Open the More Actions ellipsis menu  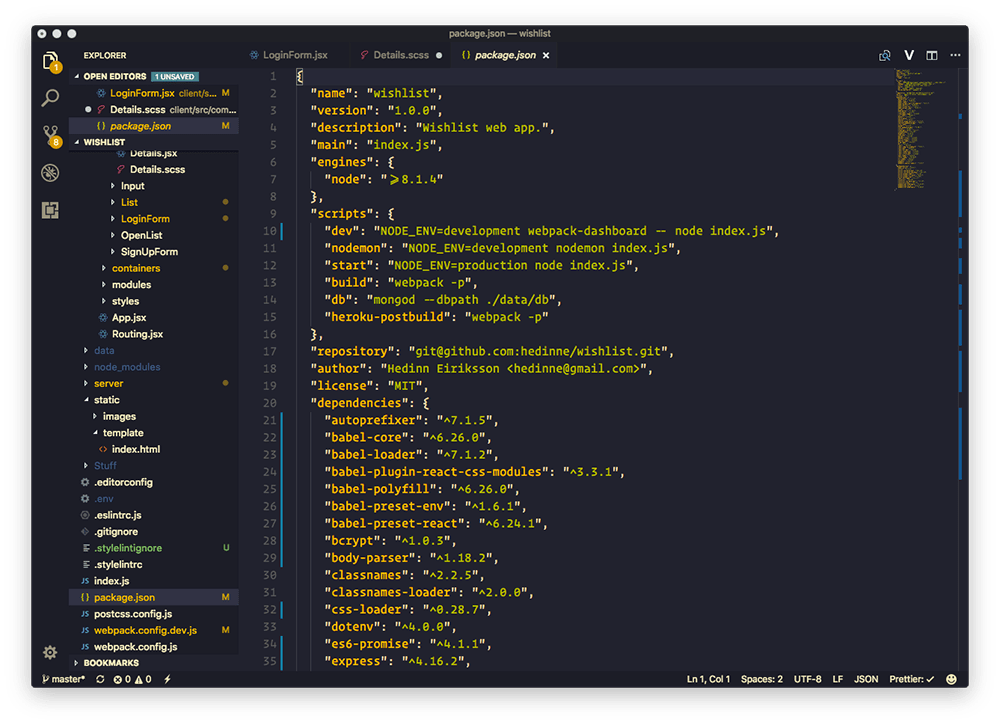(x=955, y=55)
